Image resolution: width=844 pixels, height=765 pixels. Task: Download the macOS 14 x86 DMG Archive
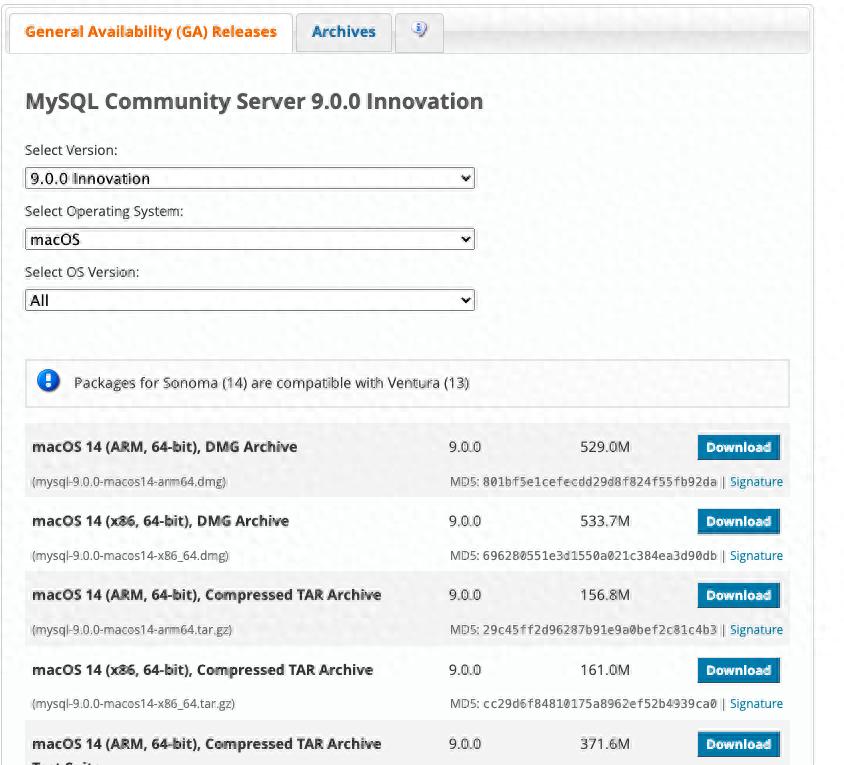(x=738, y=521)
